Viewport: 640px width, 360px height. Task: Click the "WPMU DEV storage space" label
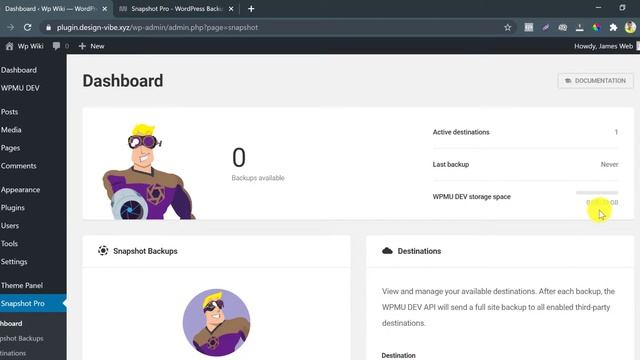coord(471,196)
